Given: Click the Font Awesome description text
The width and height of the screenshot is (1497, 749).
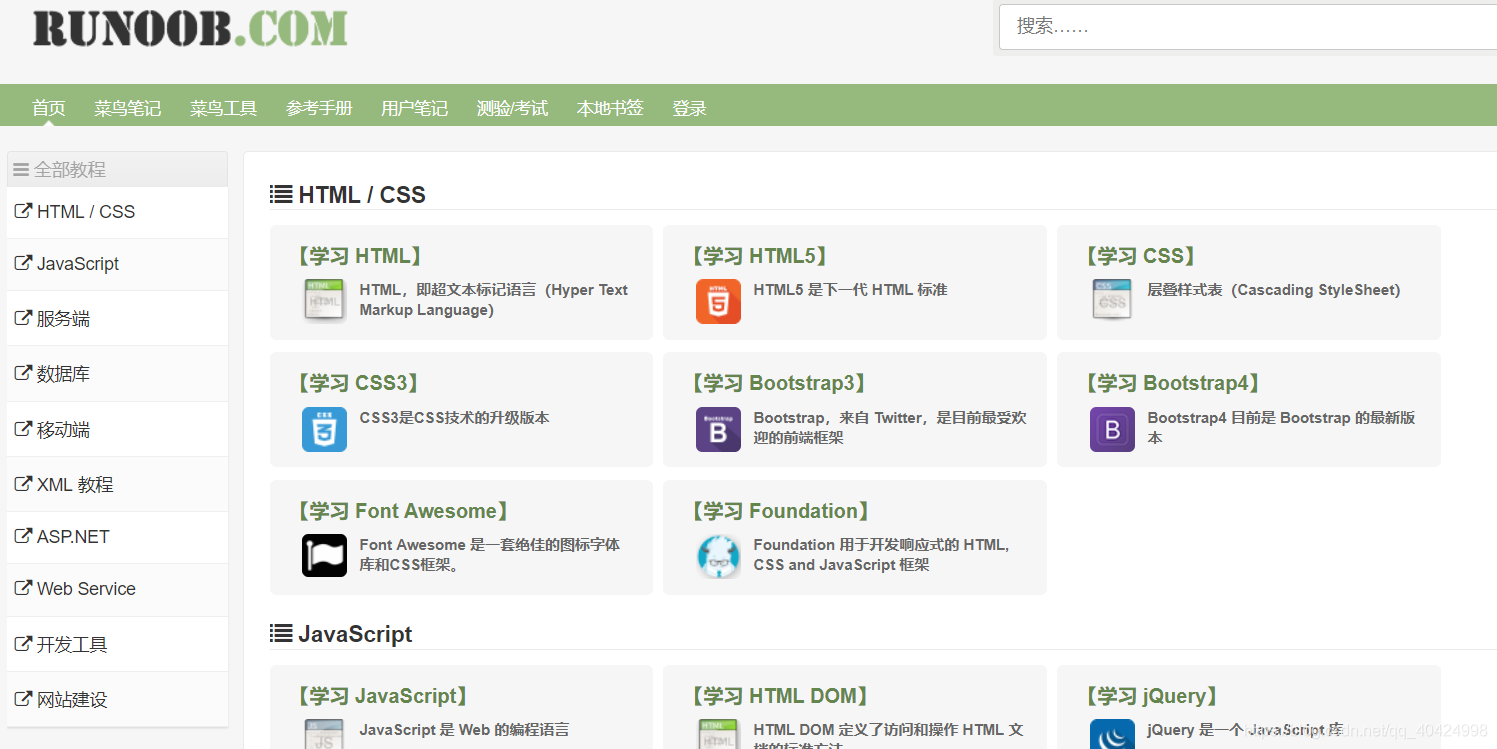Looking at the screenshot, I should (x=489, y=555).
